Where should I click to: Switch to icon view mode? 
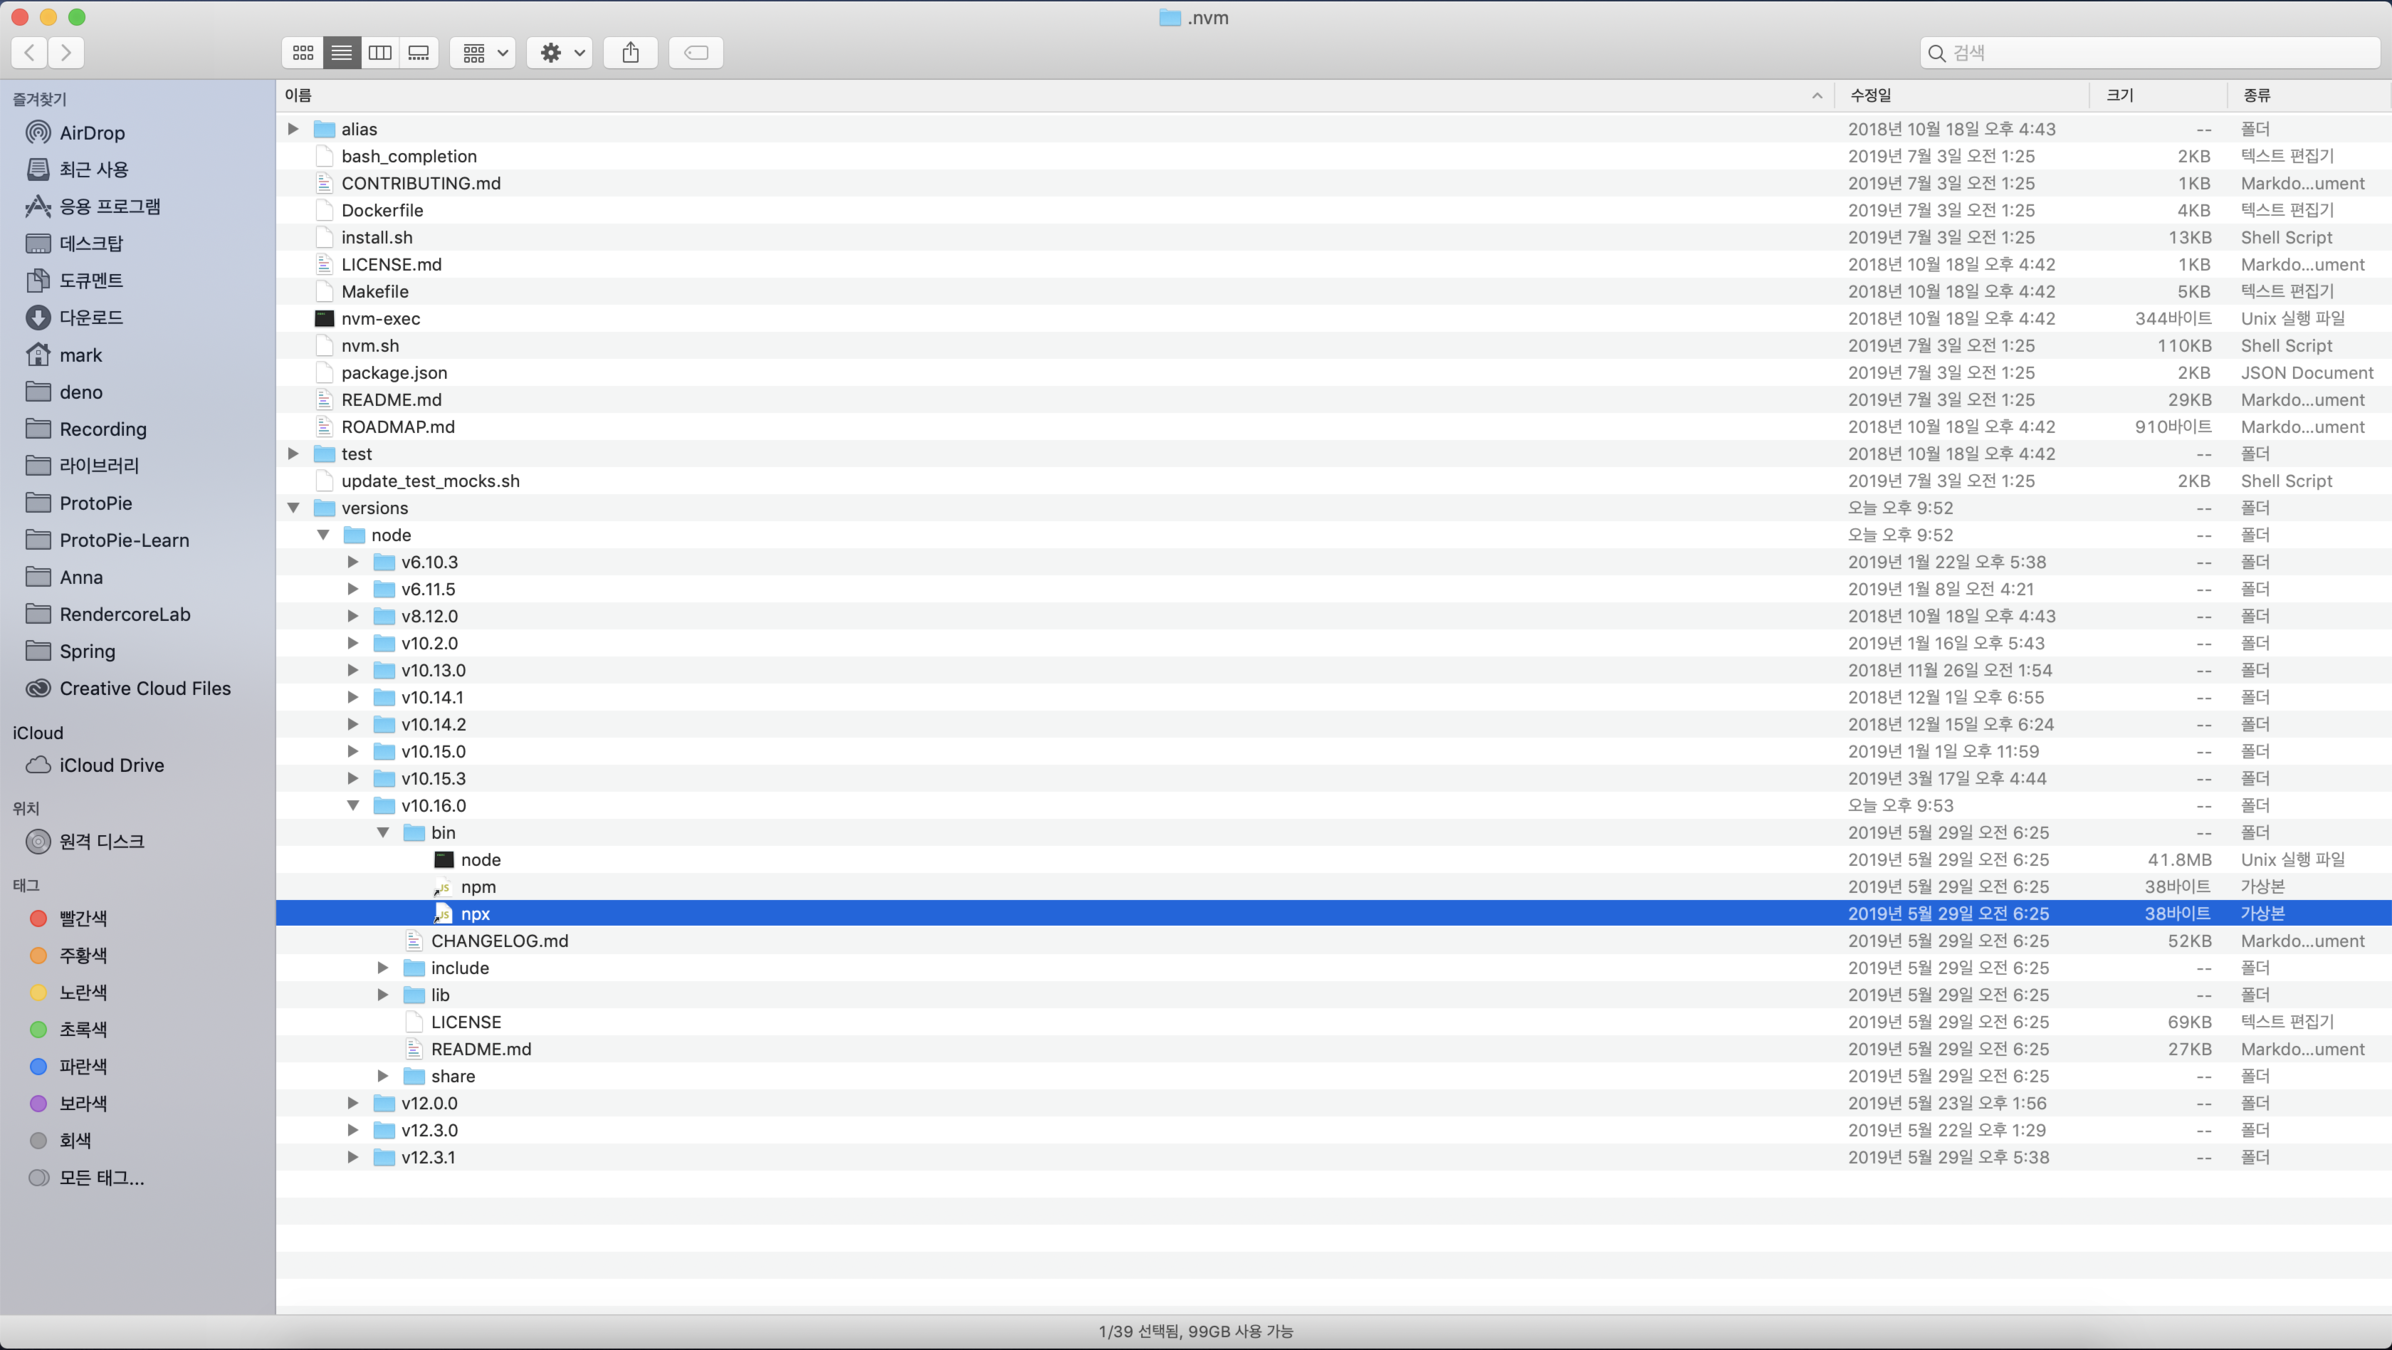[302, 53]
